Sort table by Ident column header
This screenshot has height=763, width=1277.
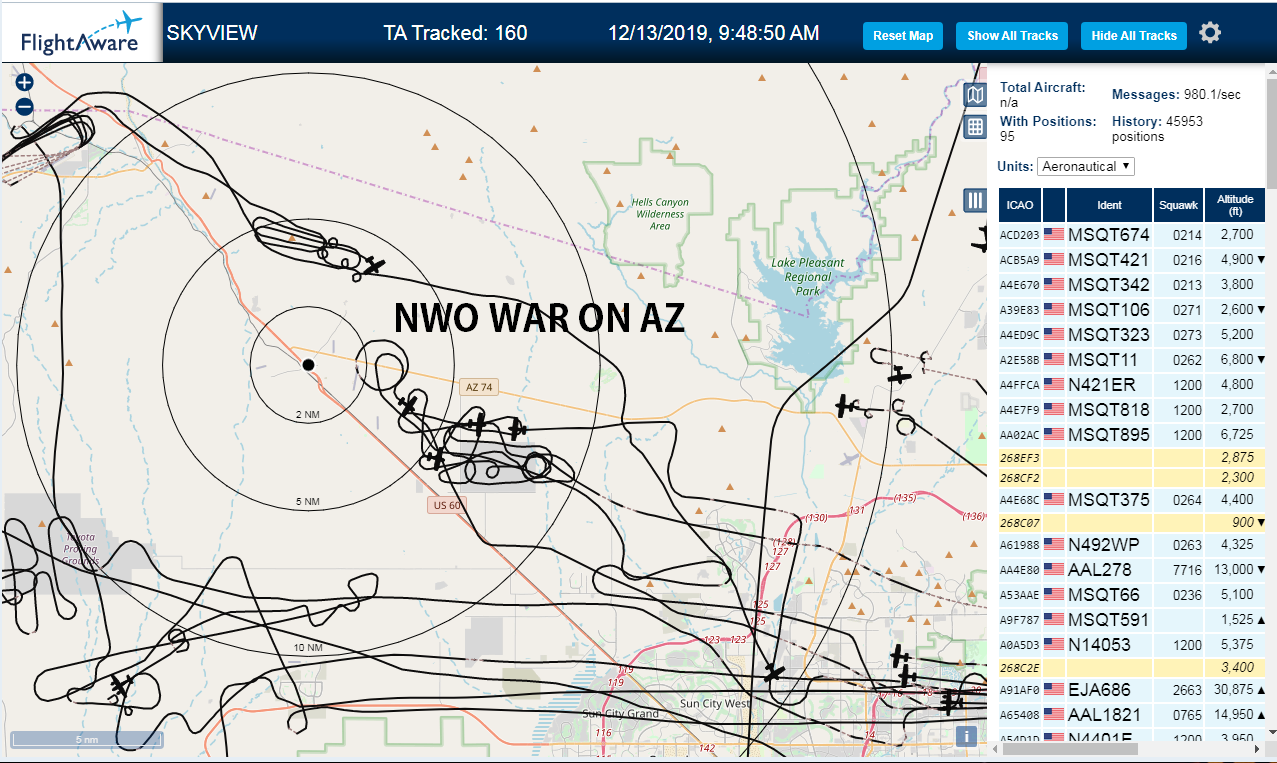point(1109,205)
